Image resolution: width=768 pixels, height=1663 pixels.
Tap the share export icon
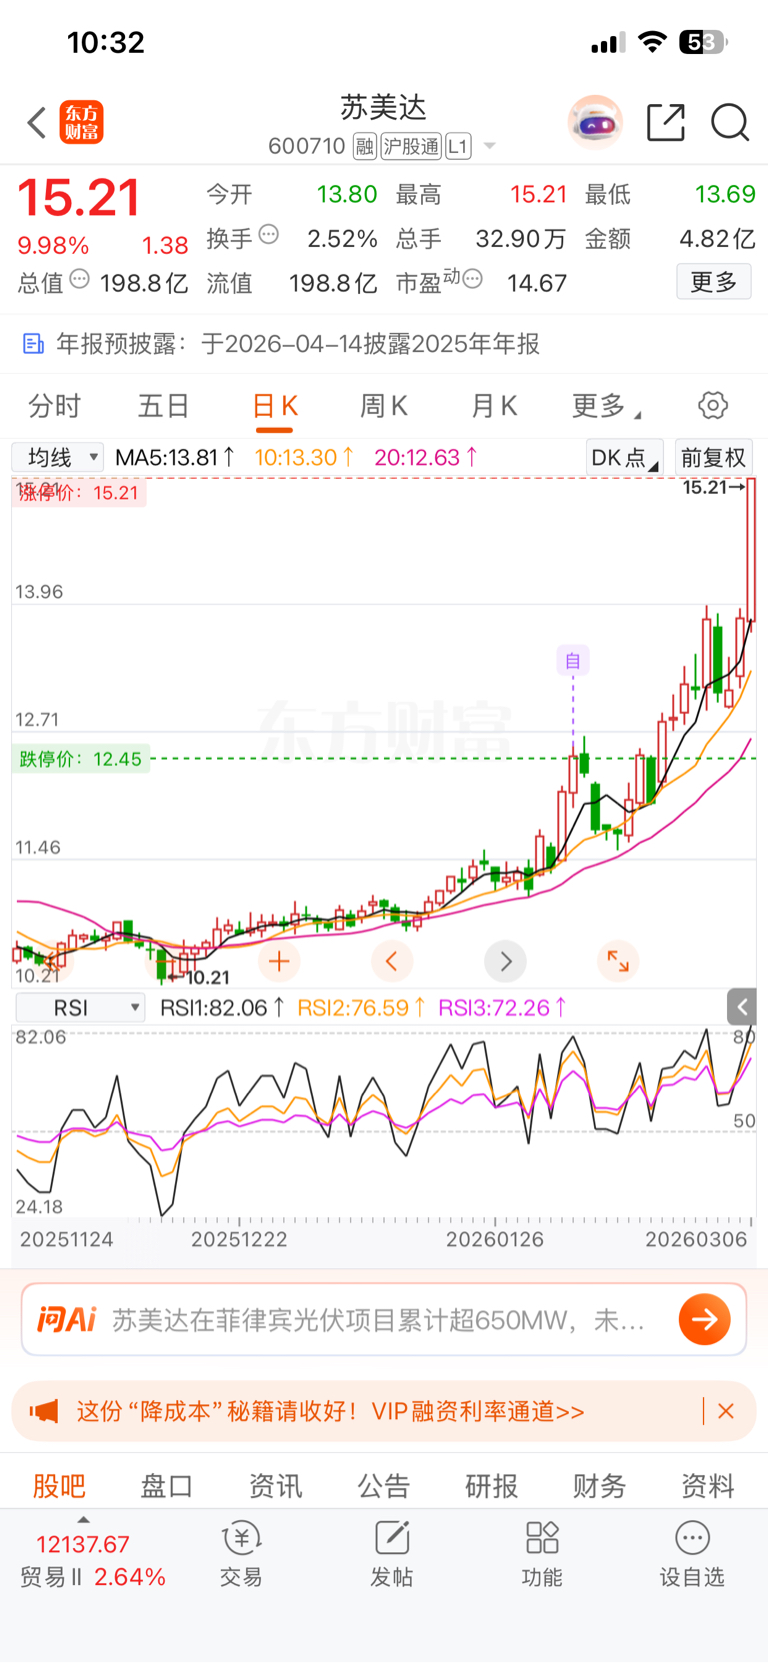[666, 122]
